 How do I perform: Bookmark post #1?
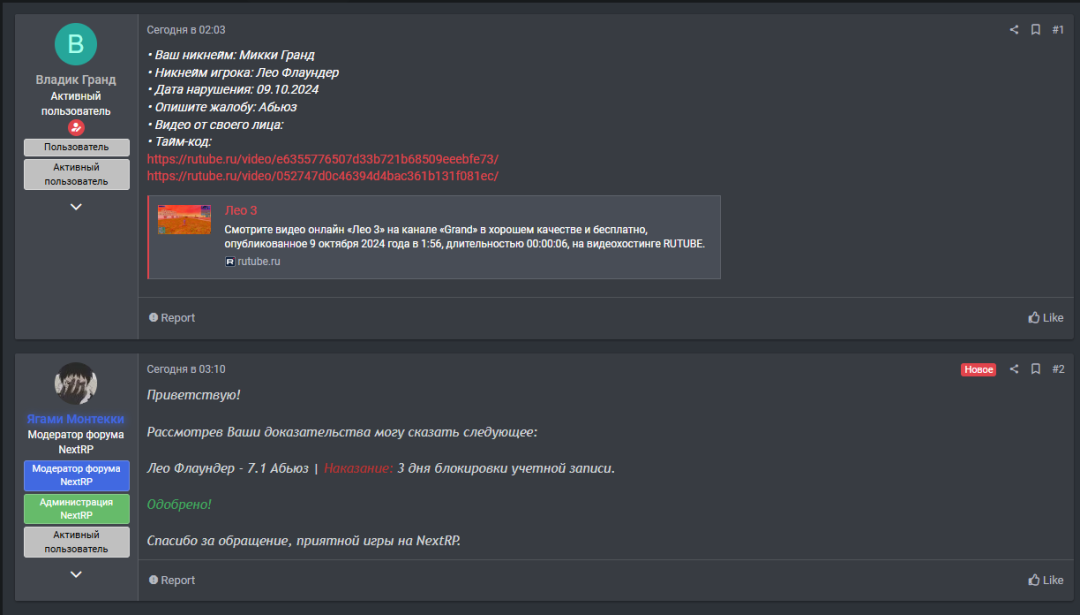pyautogui.click(x=1035, y=30)
